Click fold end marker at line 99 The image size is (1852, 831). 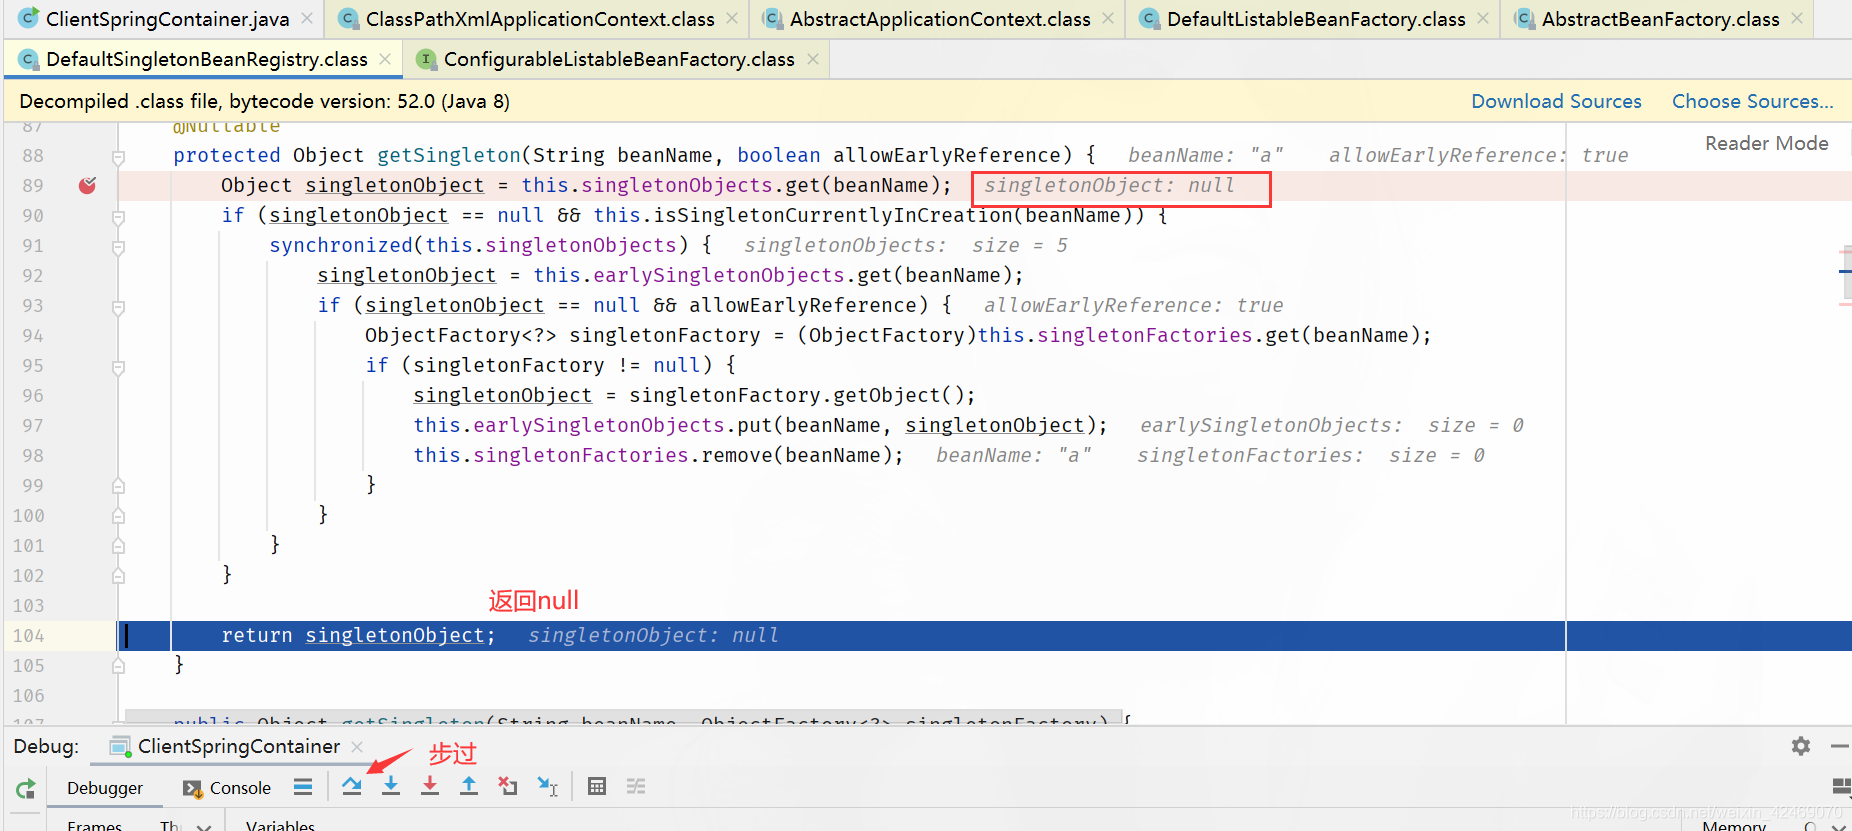point(118,486)
